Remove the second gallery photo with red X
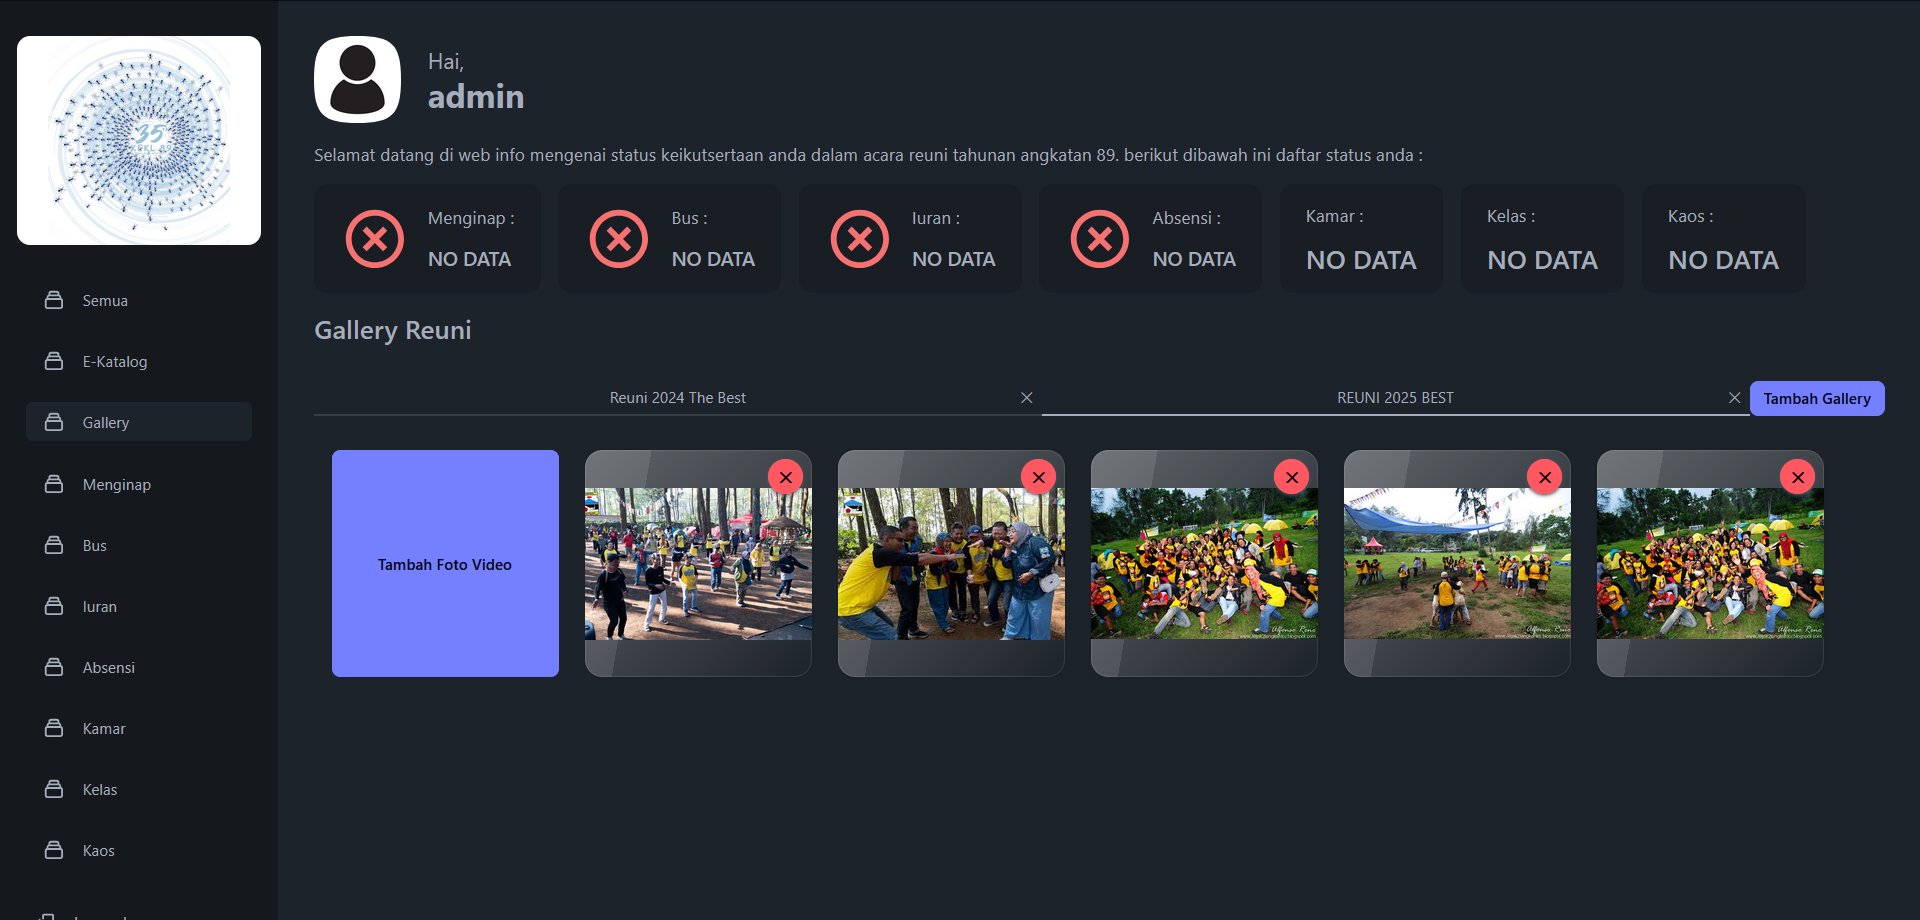1920x920 pixels. tap(1038, 477)
